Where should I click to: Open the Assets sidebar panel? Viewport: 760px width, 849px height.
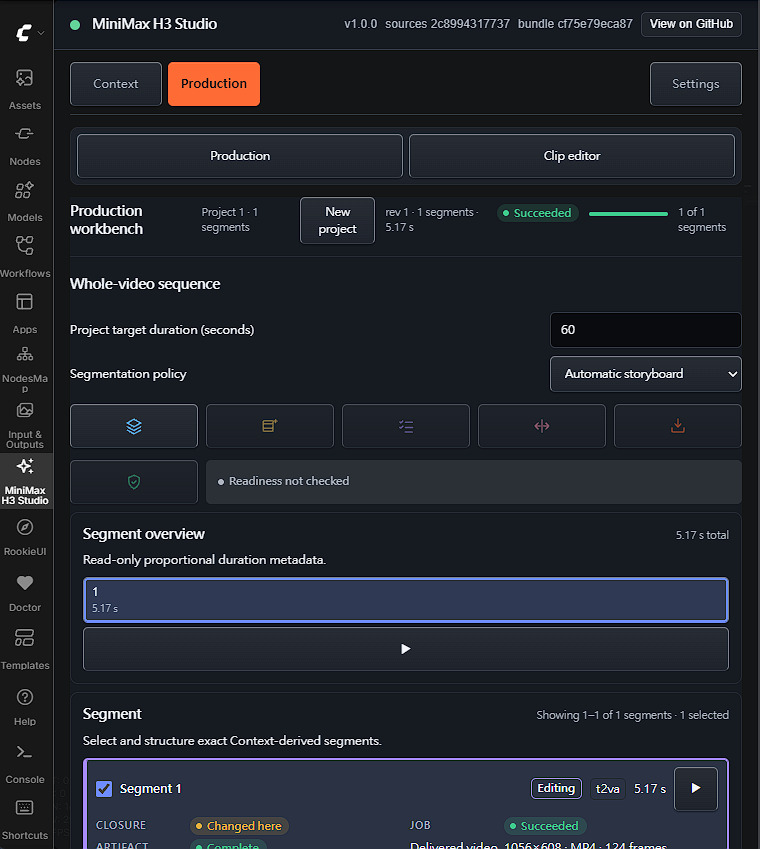point(25,89)
